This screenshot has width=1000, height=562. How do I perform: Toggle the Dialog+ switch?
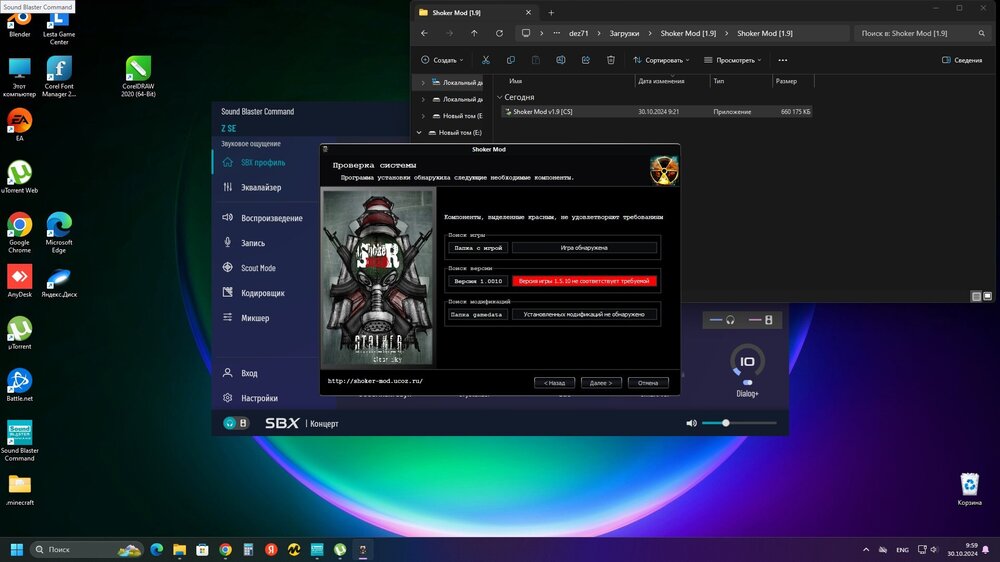point(746,382)
